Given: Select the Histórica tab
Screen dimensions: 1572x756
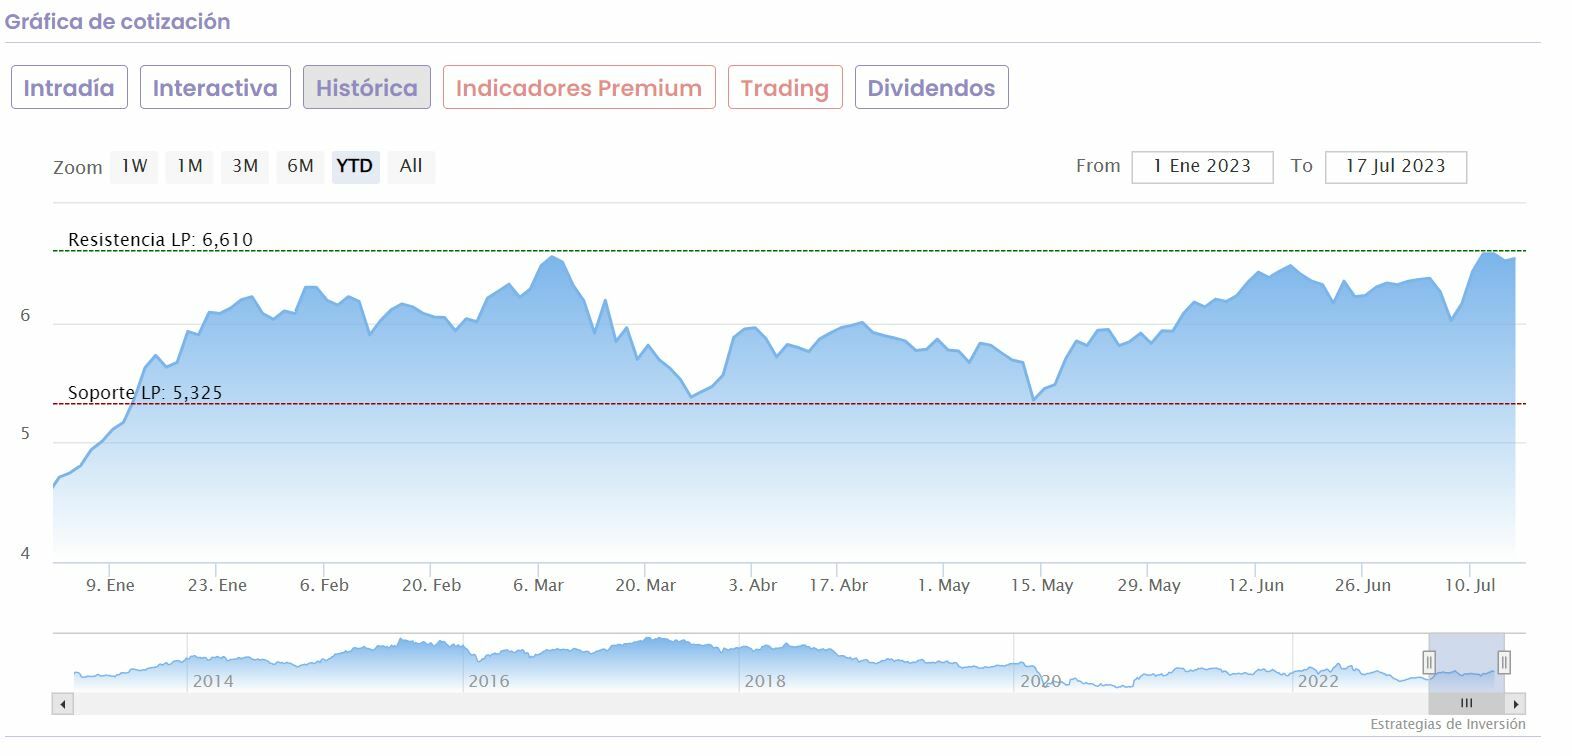Looking at the screenshot, I should (367, 88).
